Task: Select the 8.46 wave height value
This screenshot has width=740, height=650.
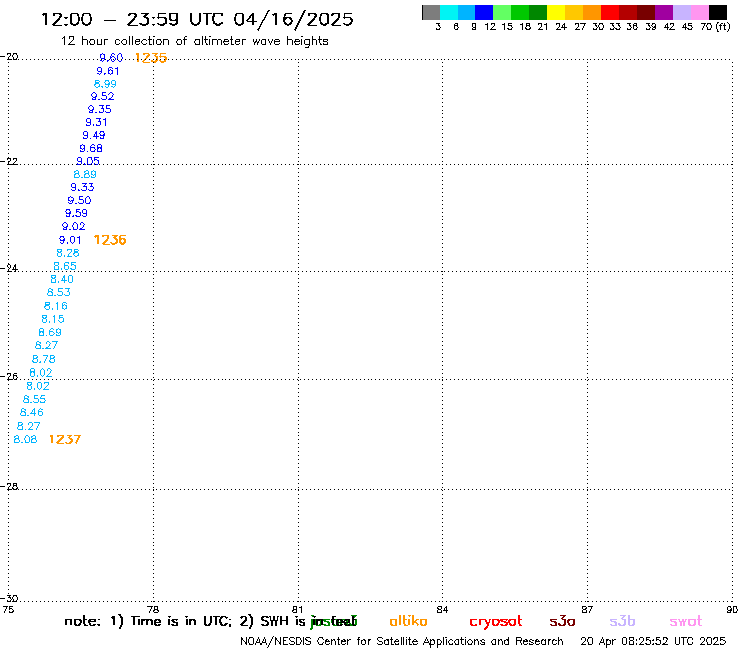Action: click(x=32, y=413)
